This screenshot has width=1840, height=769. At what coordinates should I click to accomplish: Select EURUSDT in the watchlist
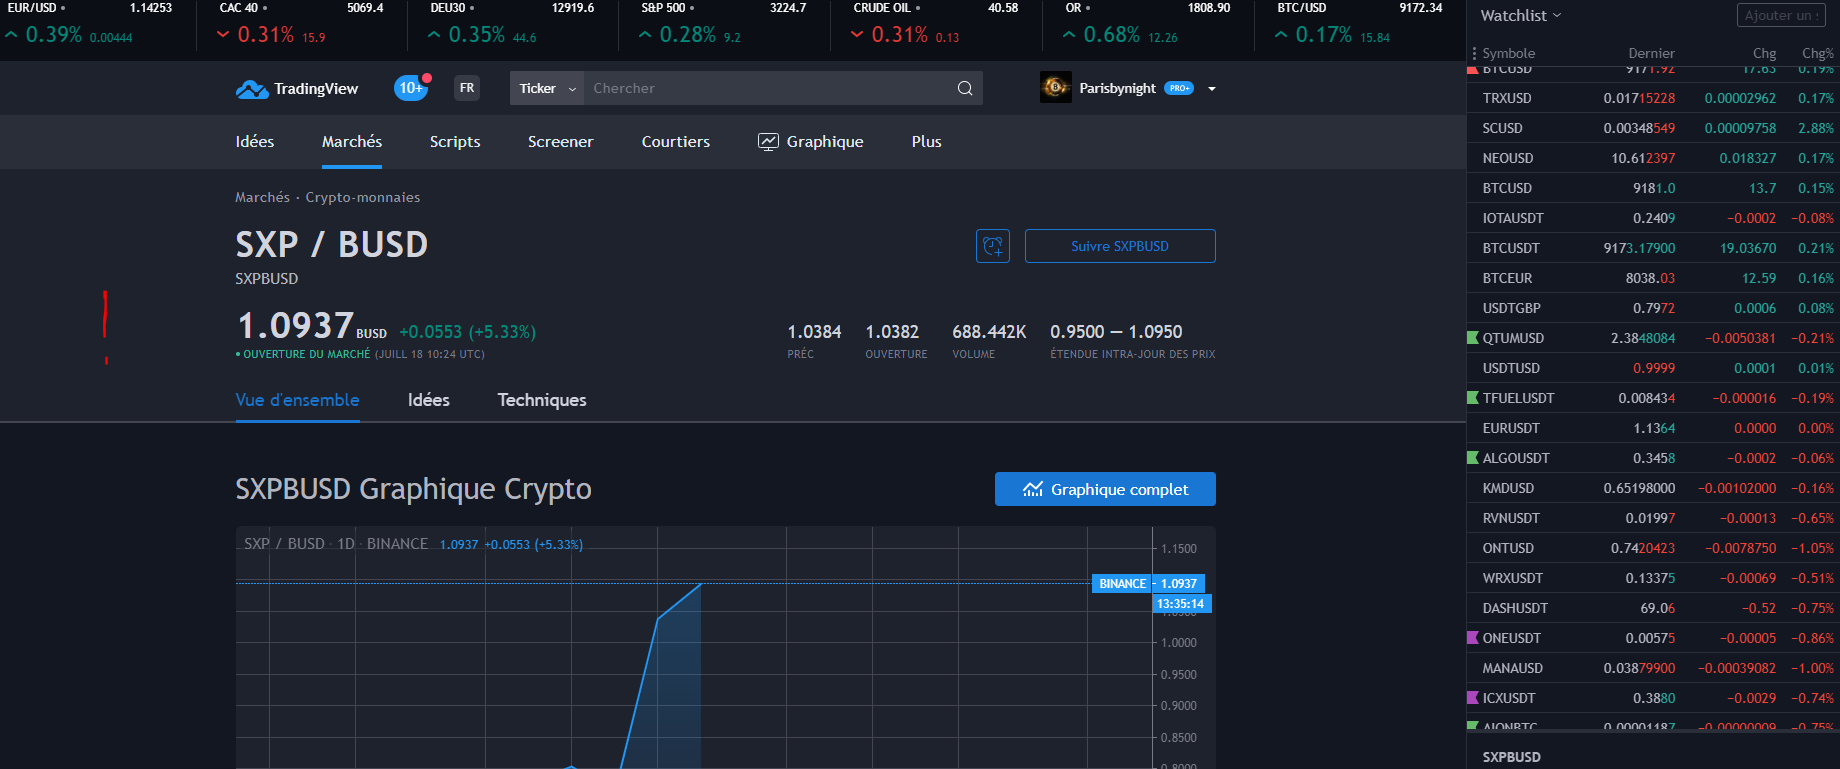pyautogui.click(x=1653, y=428)
